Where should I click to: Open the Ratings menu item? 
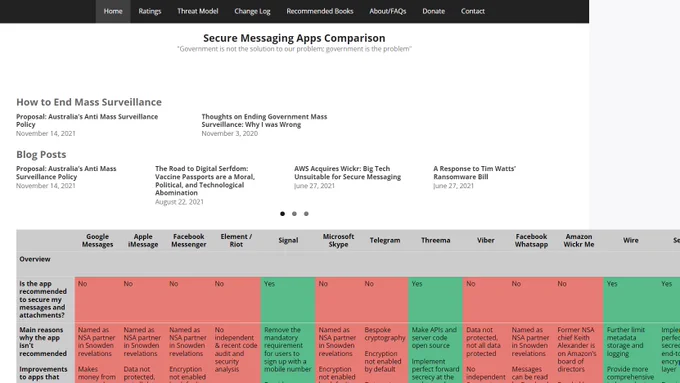click(150, 11)
